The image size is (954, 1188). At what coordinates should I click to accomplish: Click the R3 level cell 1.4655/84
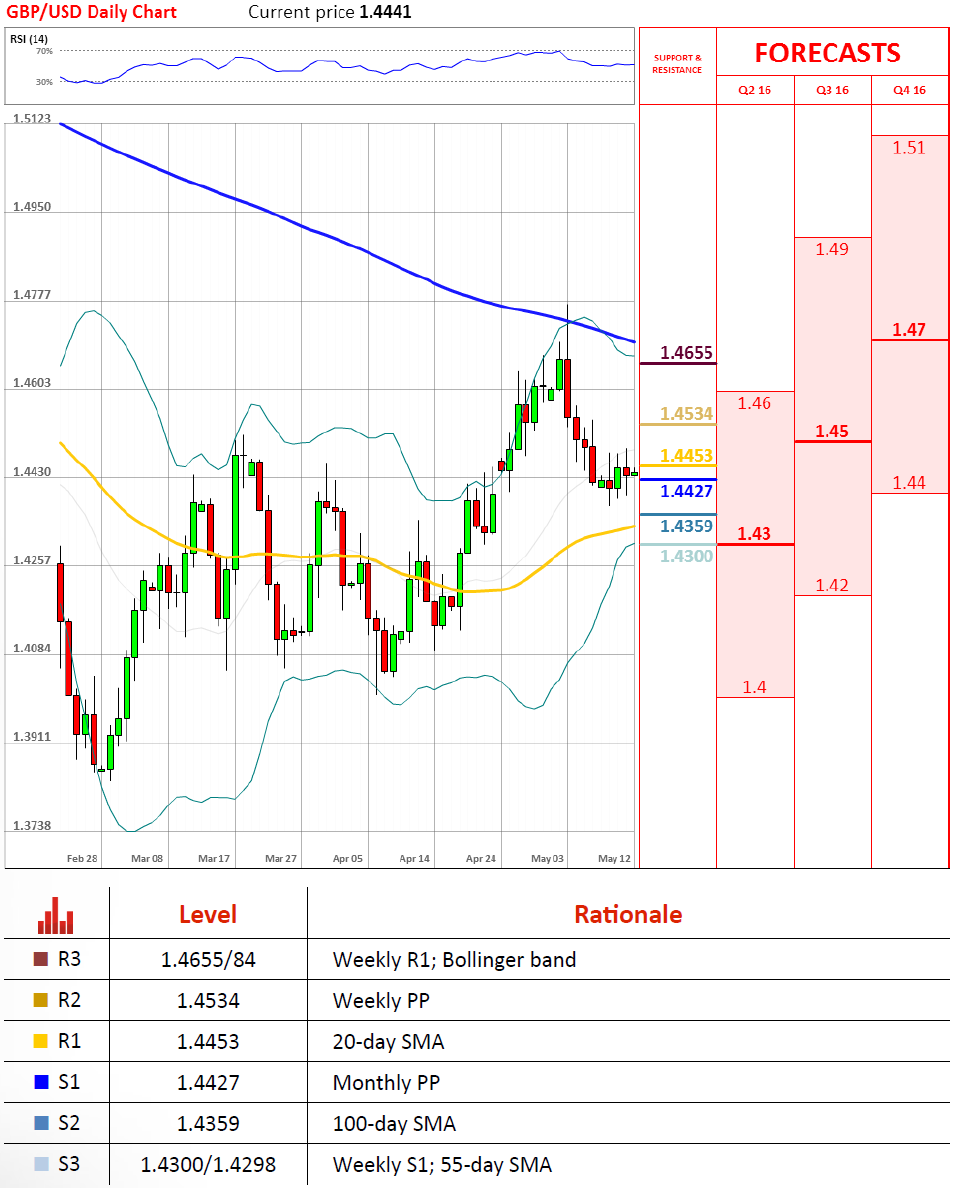(x=208, y=960)
